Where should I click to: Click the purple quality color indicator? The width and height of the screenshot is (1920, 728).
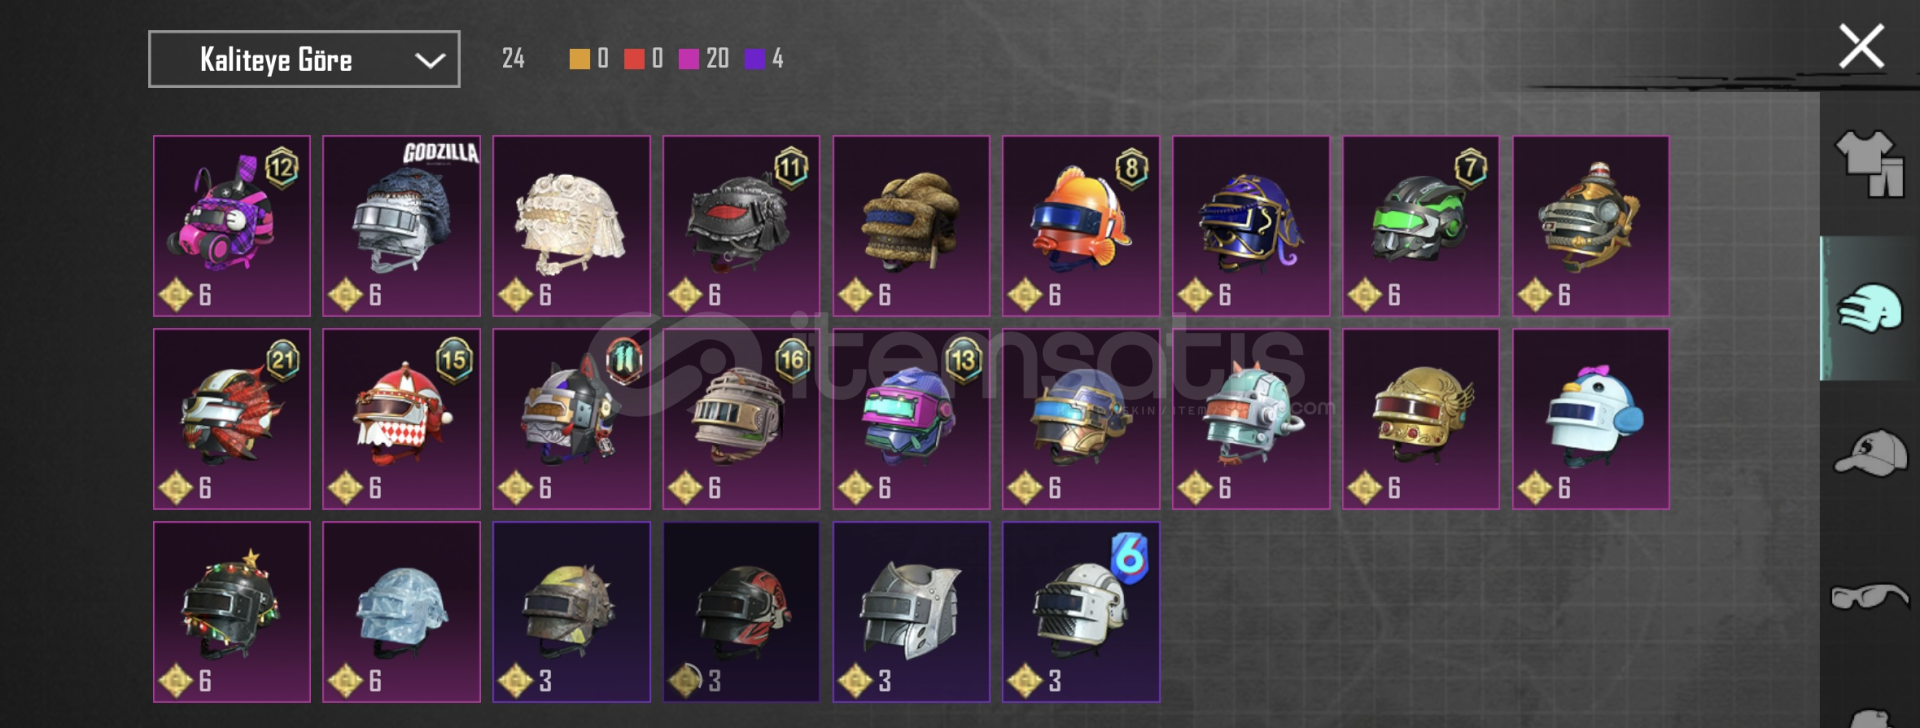755,59
